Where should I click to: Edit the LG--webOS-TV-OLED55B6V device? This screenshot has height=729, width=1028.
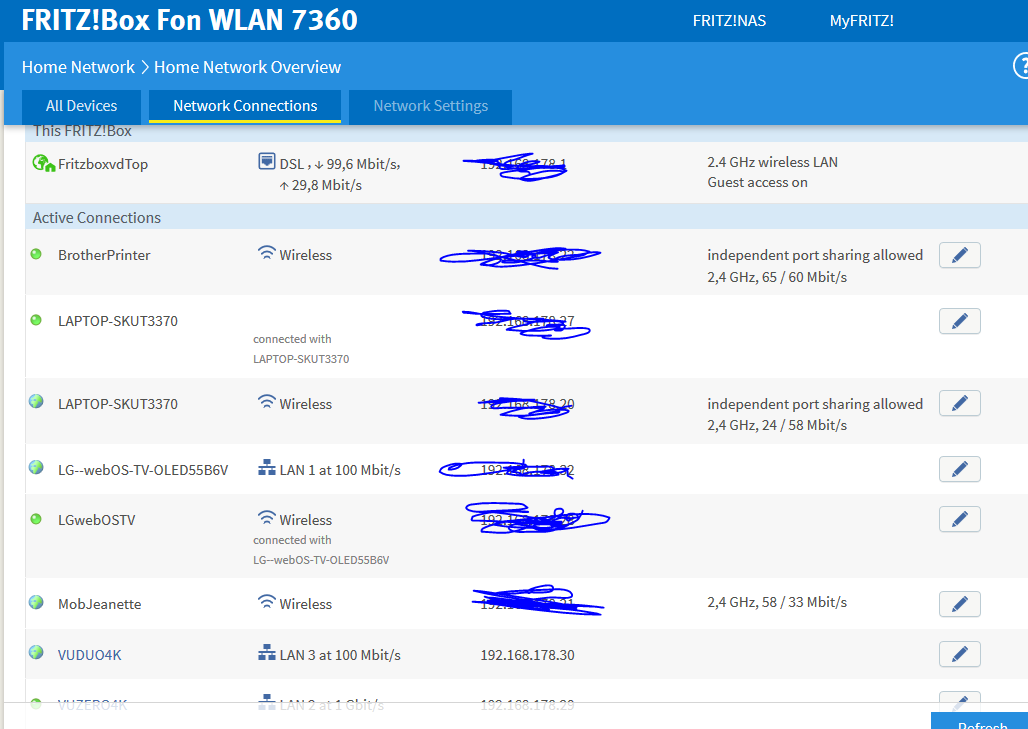click(x=960, y=469)
